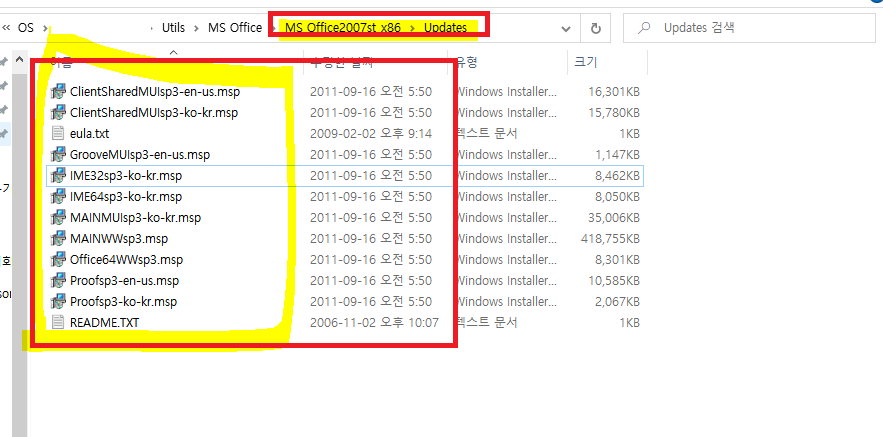Viewport: 883px width, 437px height.
Task: Click size value 1,147KB
Action: [x=617, y=154]
